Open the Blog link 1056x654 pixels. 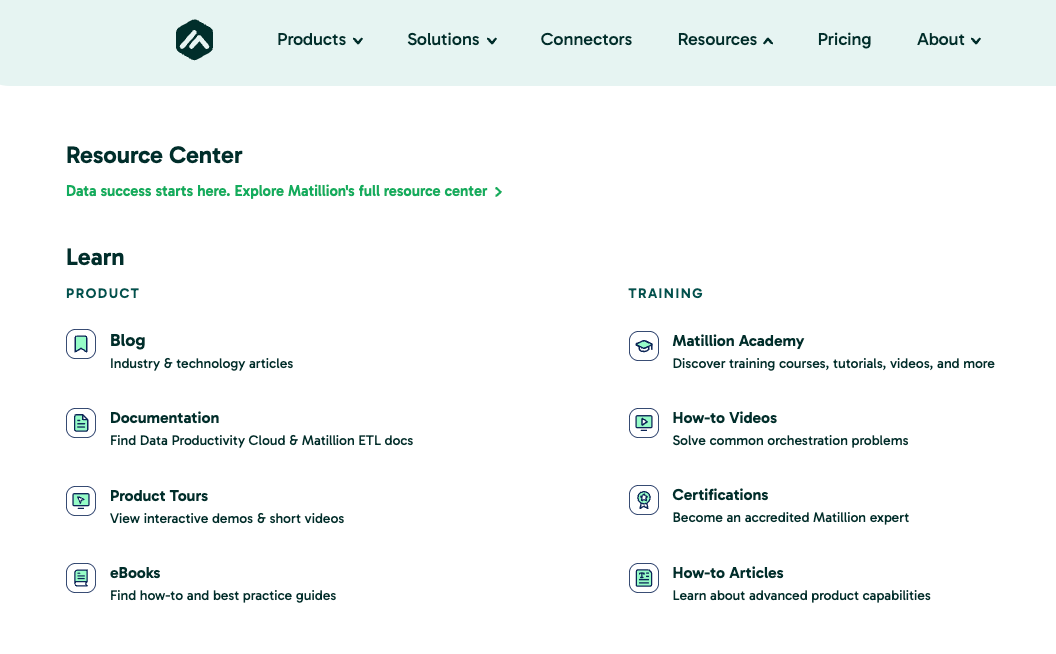pos(127,341)
